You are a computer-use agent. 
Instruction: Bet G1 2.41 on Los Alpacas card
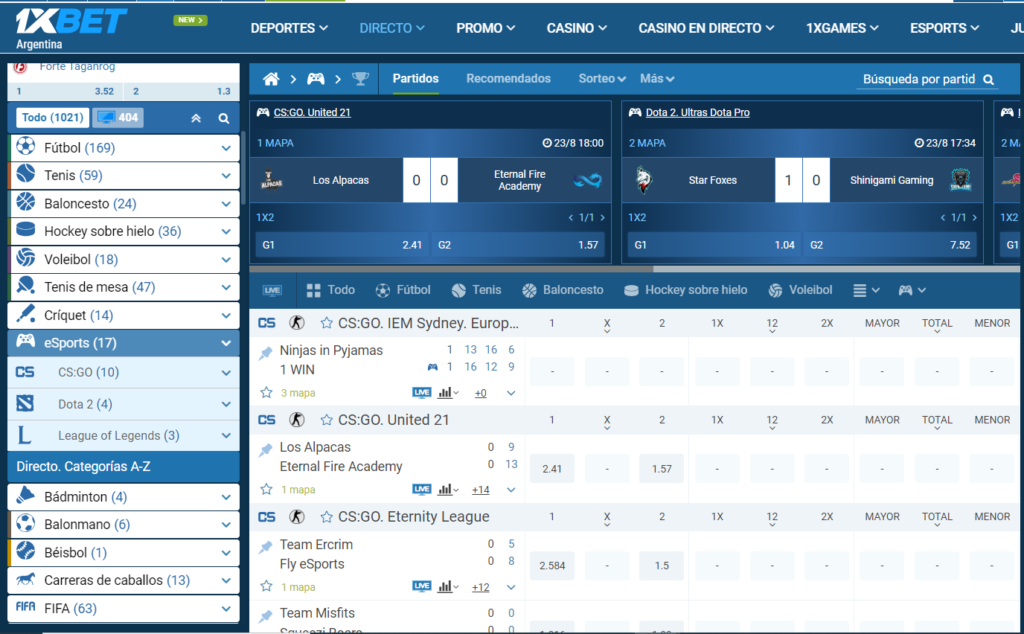pyautogui.click(x=342, y=245)
